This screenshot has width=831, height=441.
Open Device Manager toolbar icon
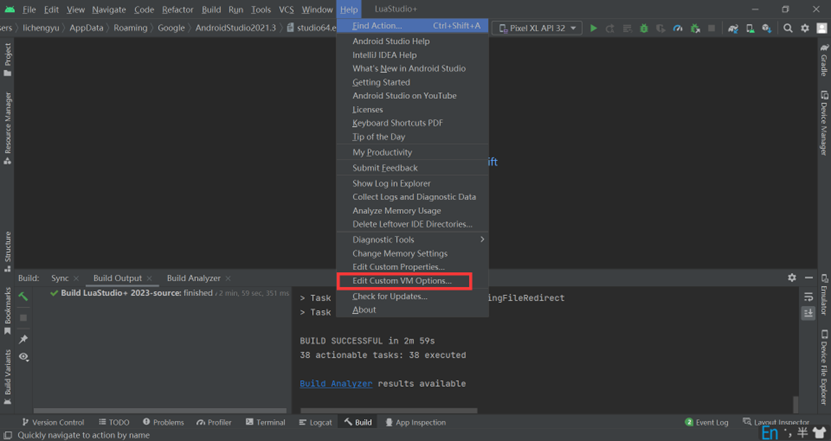coord(750,28)
